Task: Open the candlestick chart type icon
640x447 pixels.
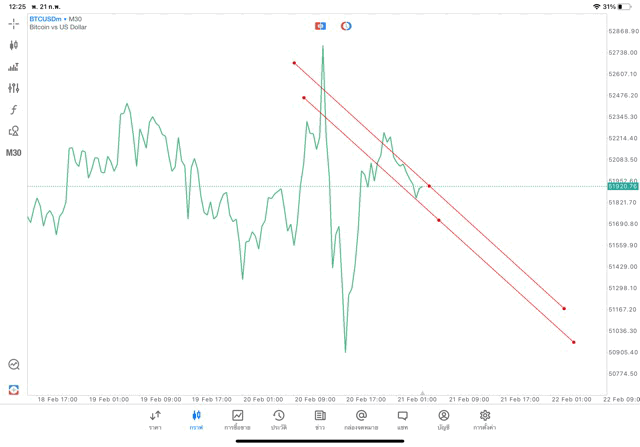Action: pyautogui.click(x=14, y=45)
